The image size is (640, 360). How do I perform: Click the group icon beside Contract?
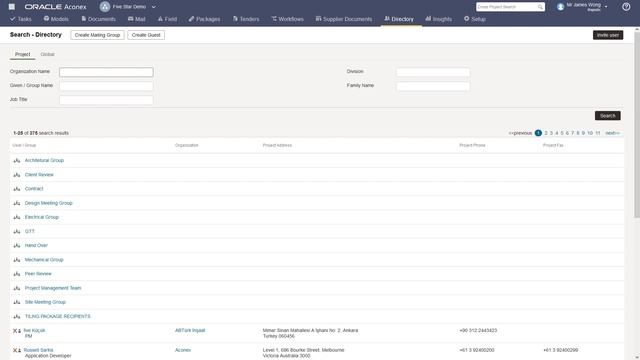click(17, 189)
